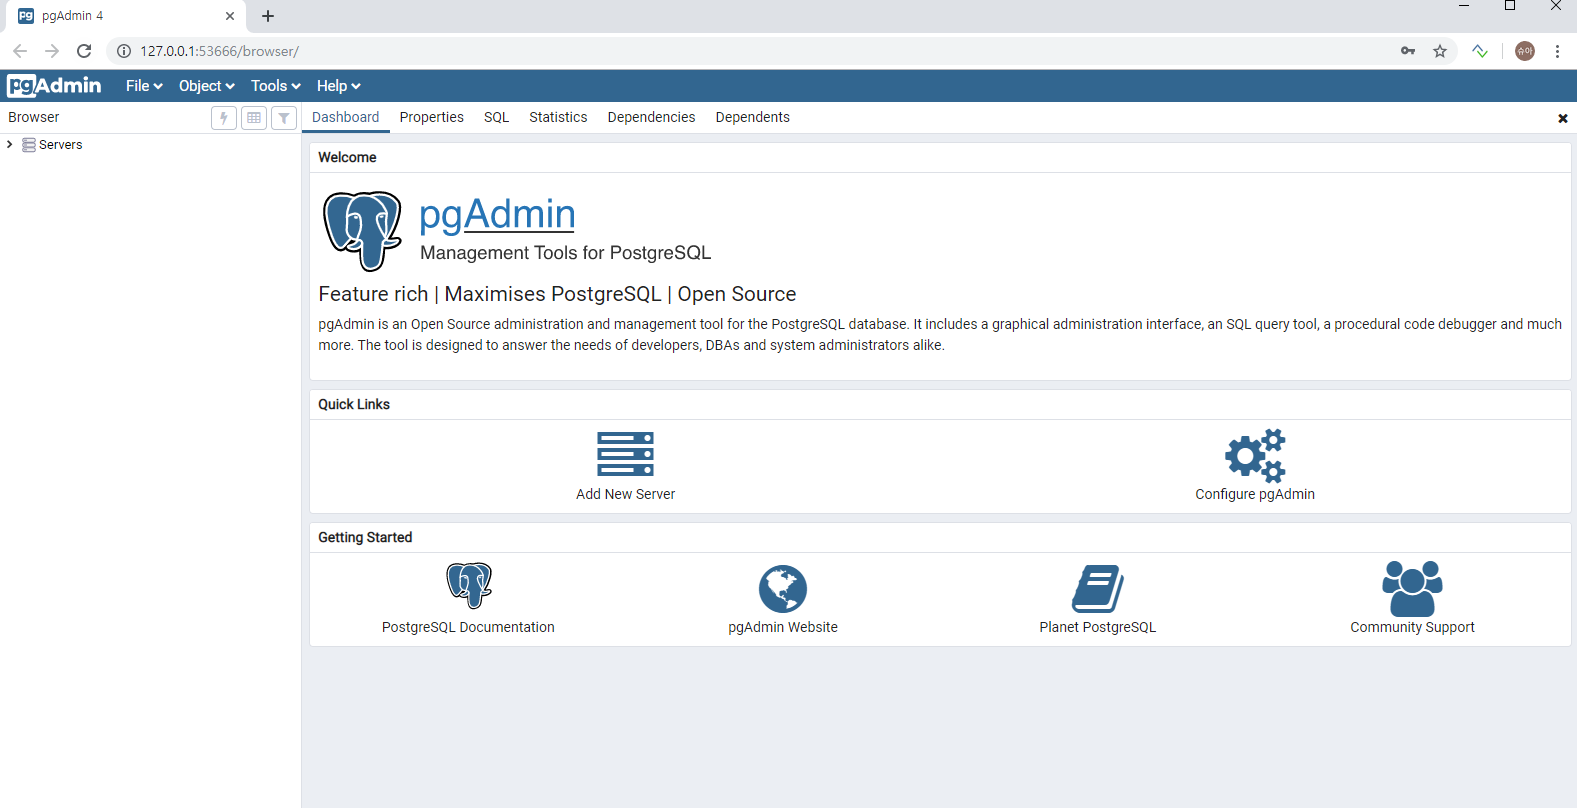Open the pgAdmin Website text link
Viewport: 1577px width, 808px height.
tap(783, 627)
